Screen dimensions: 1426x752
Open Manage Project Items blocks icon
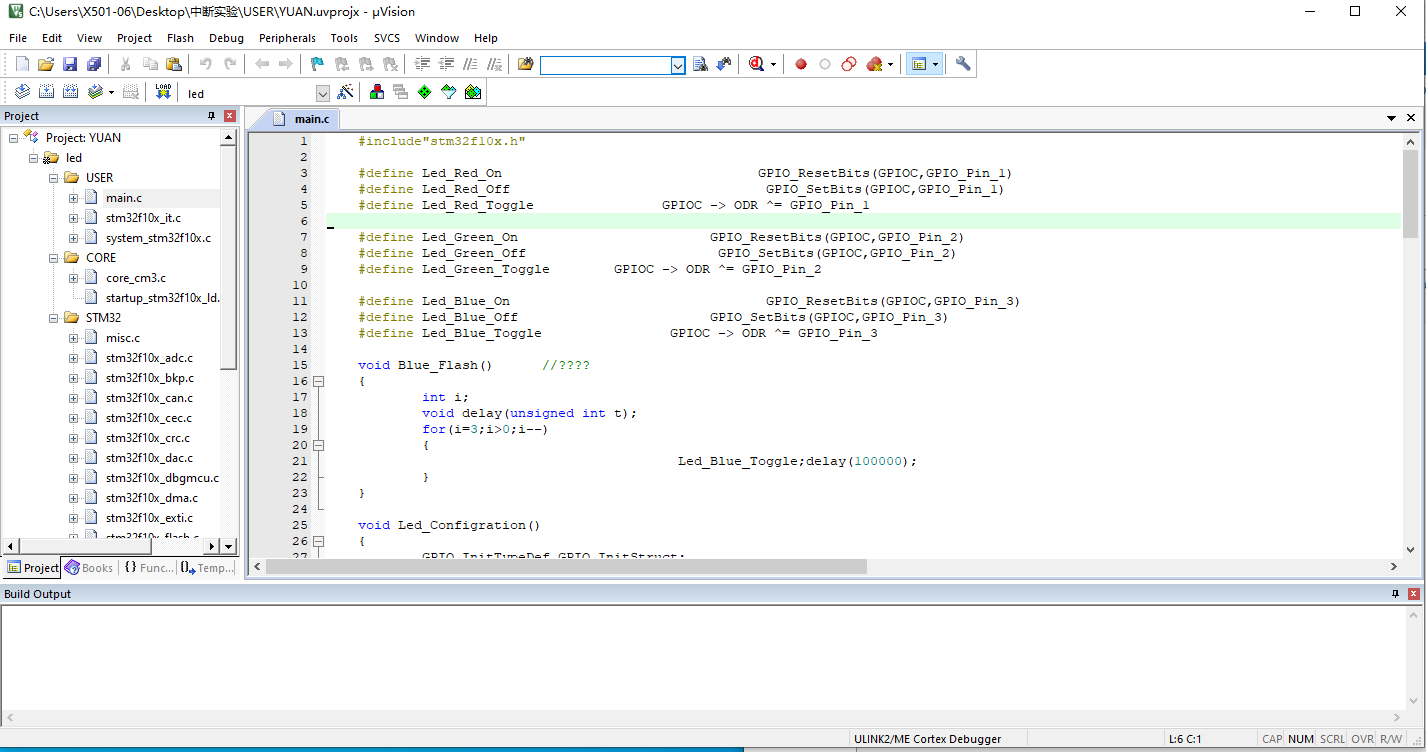point(377,92)
